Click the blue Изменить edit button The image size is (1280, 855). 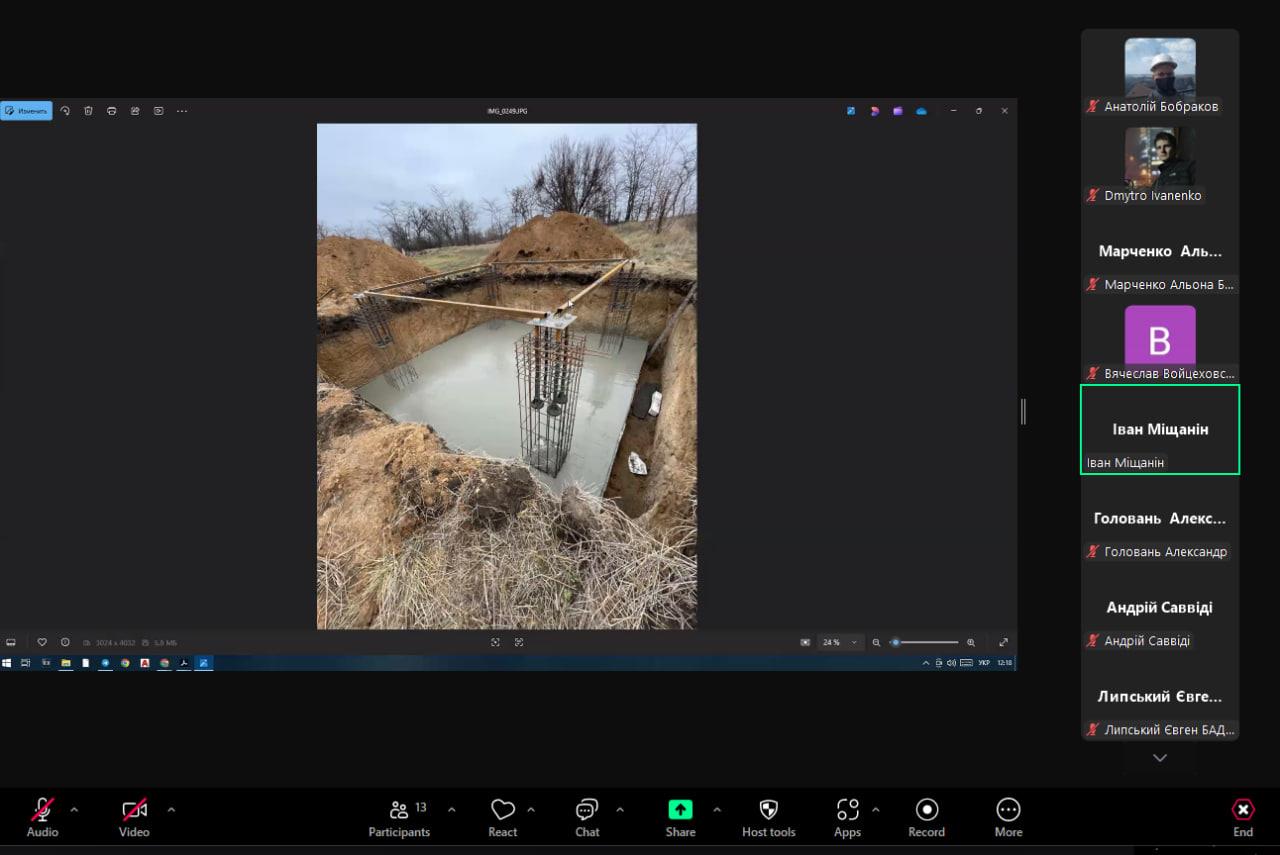click(x=27, y=111)
